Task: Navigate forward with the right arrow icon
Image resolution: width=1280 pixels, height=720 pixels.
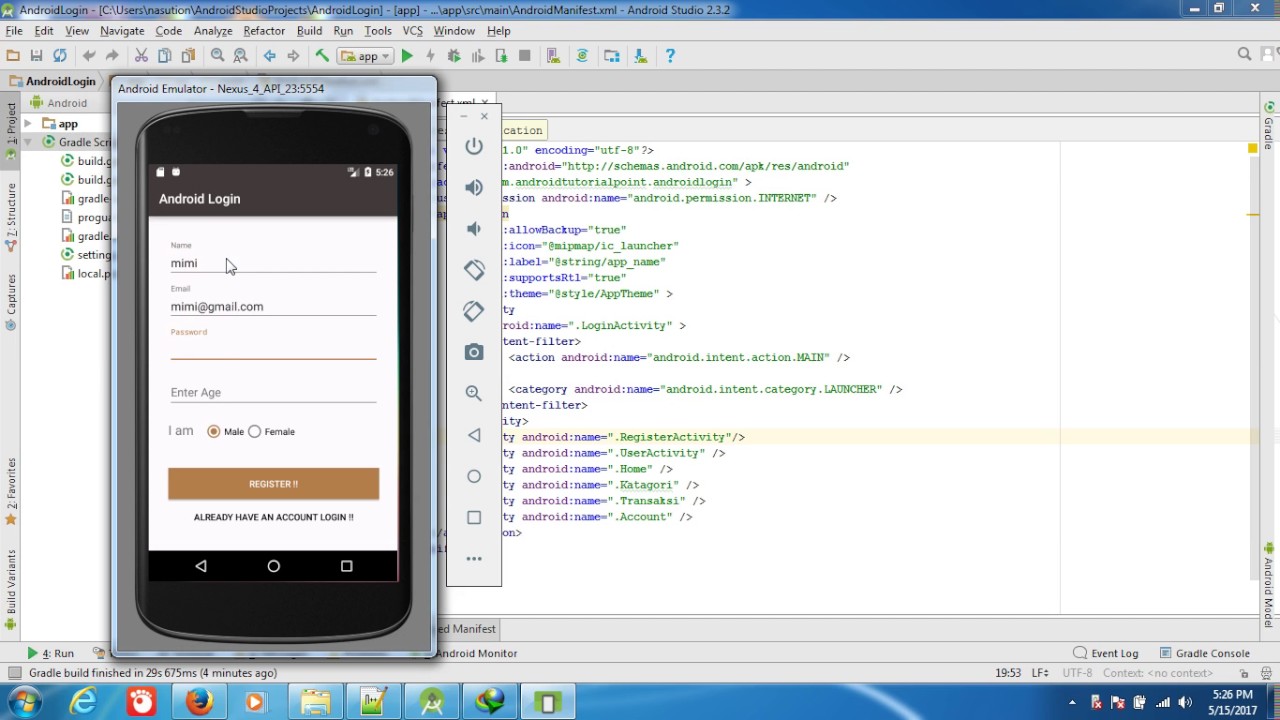Action: pyautogui.click(x=293, y=56)
